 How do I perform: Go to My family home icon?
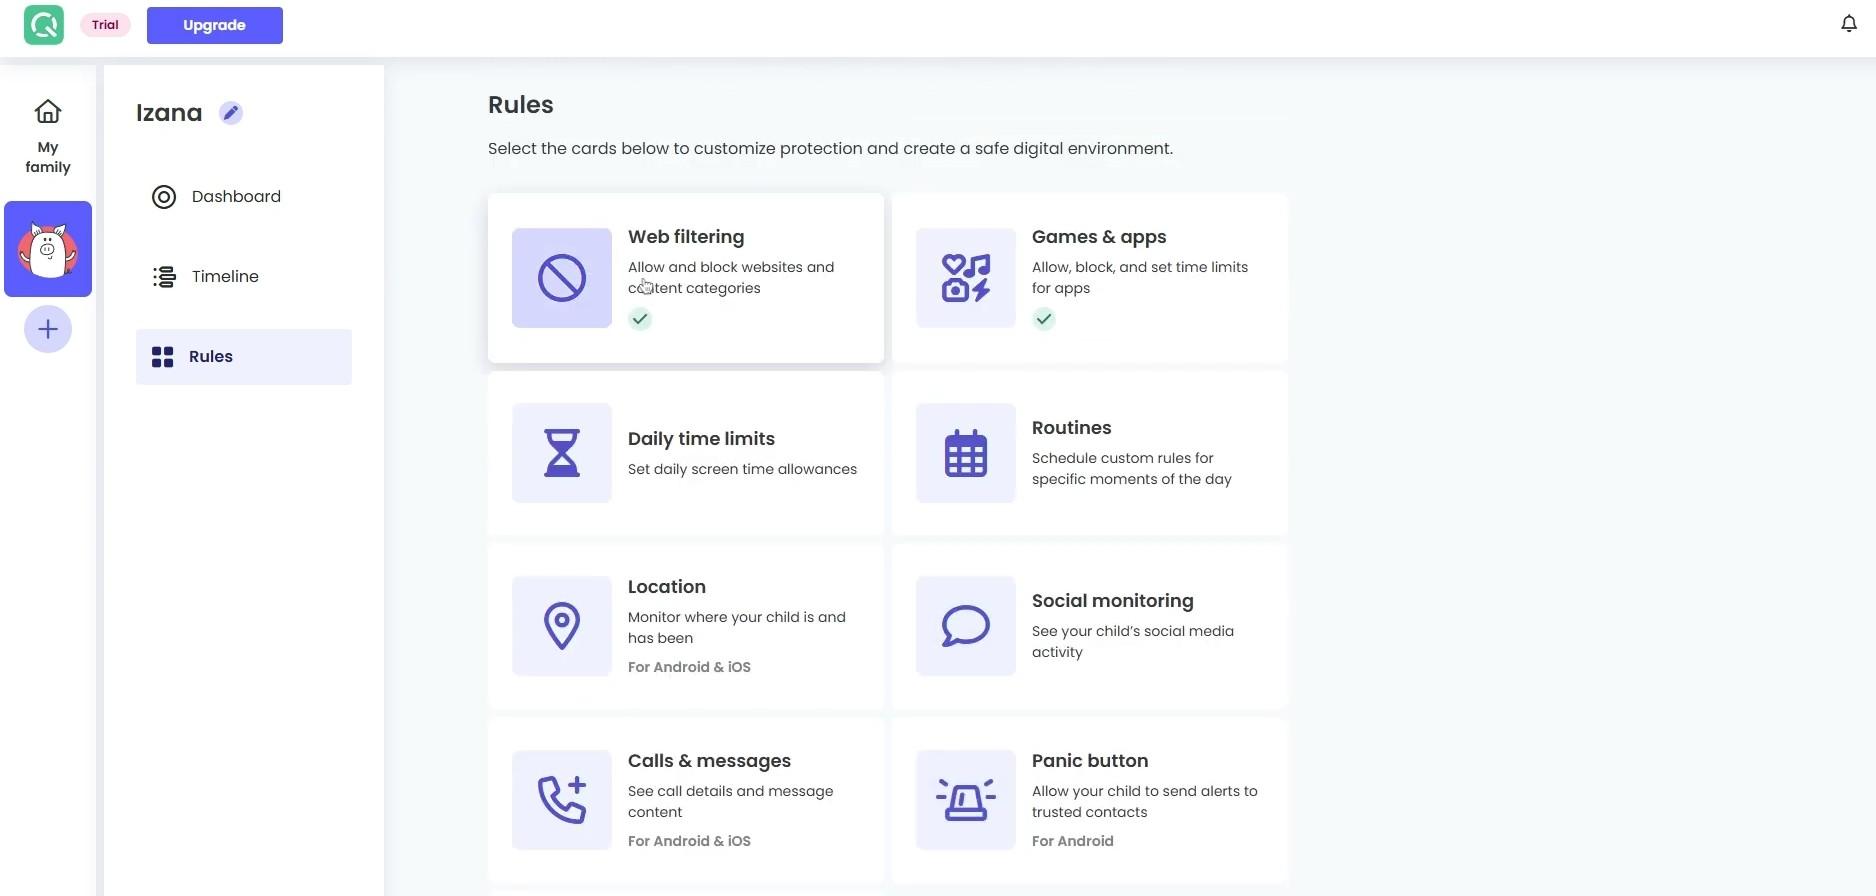pos(48,111)
